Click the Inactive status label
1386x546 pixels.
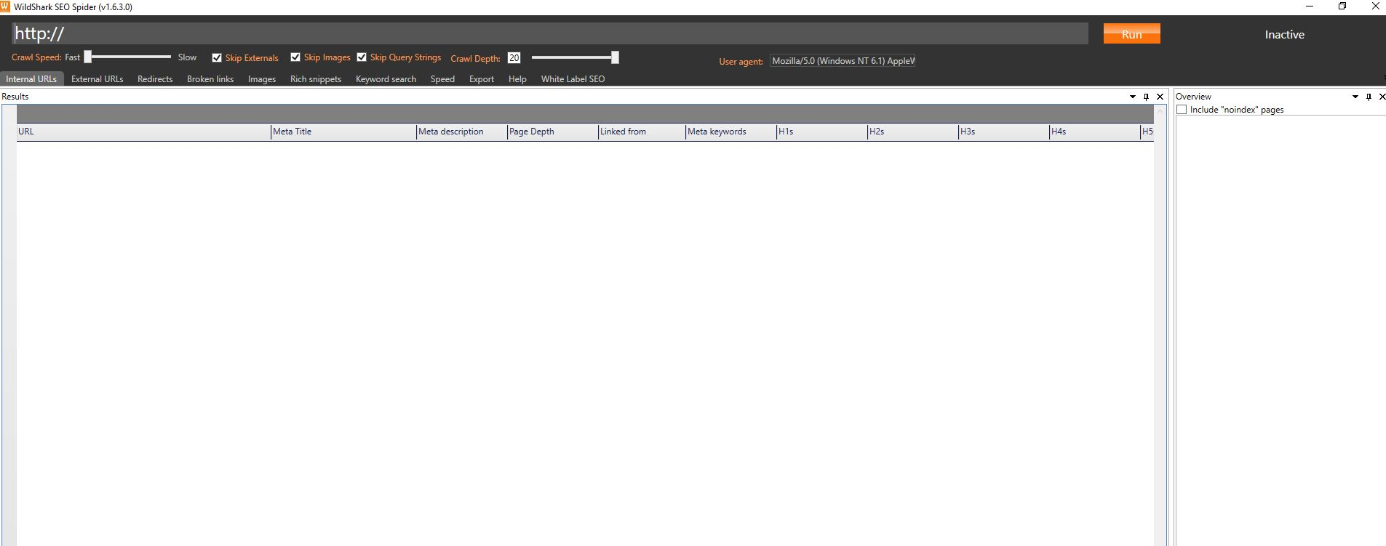pyautogui.click(x=1284, y=34)
